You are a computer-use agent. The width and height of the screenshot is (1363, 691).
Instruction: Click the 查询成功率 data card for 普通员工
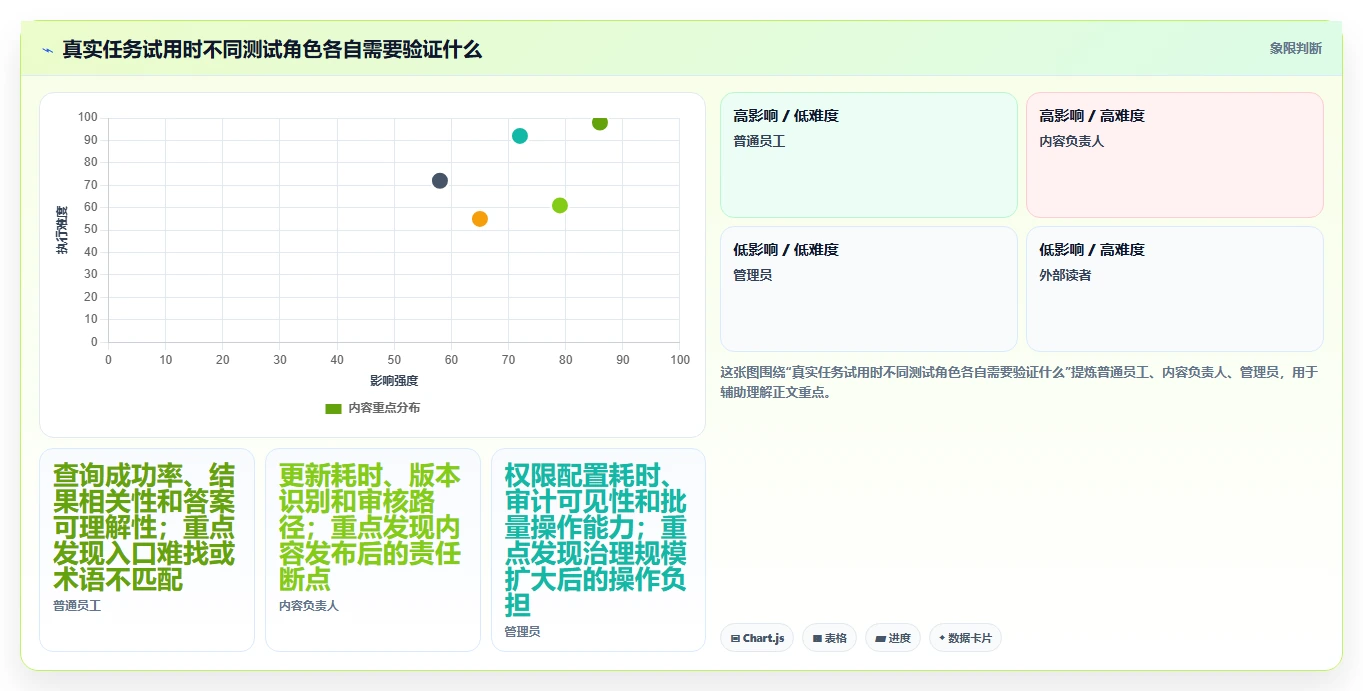pos(147,550)
